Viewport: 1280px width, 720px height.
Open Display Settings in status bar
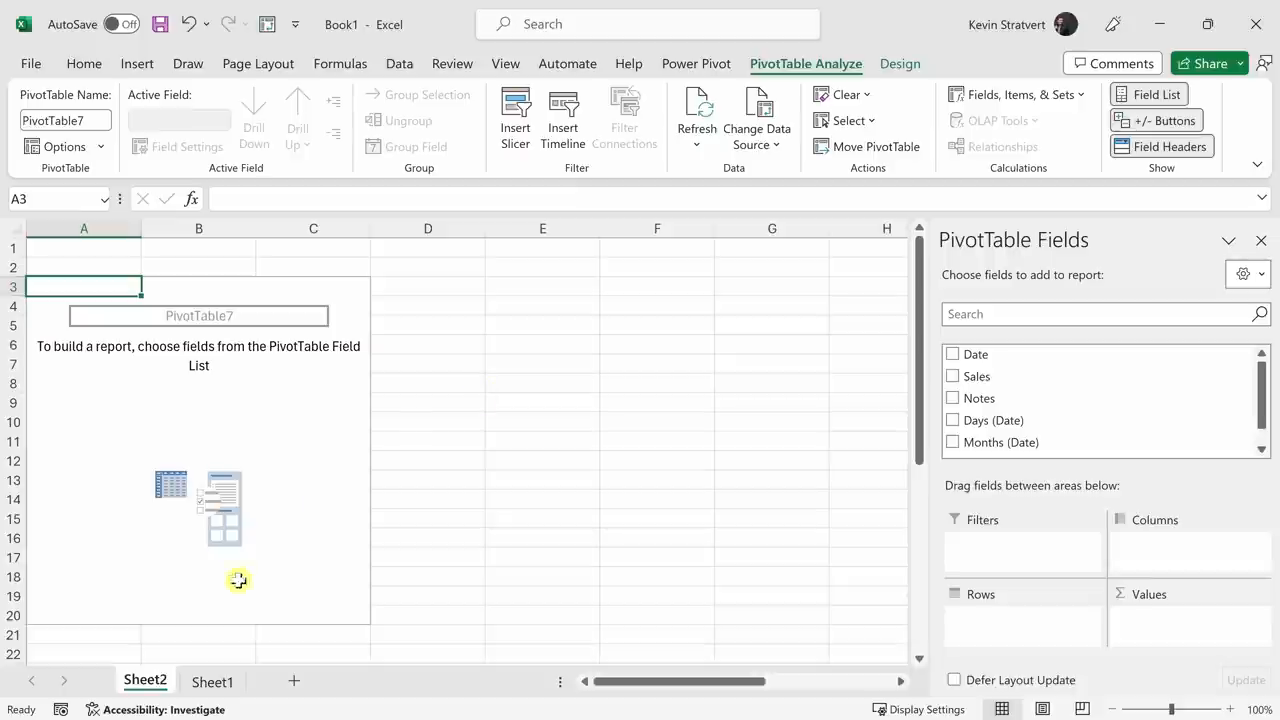pyautogui.click(x=918, y=710)
